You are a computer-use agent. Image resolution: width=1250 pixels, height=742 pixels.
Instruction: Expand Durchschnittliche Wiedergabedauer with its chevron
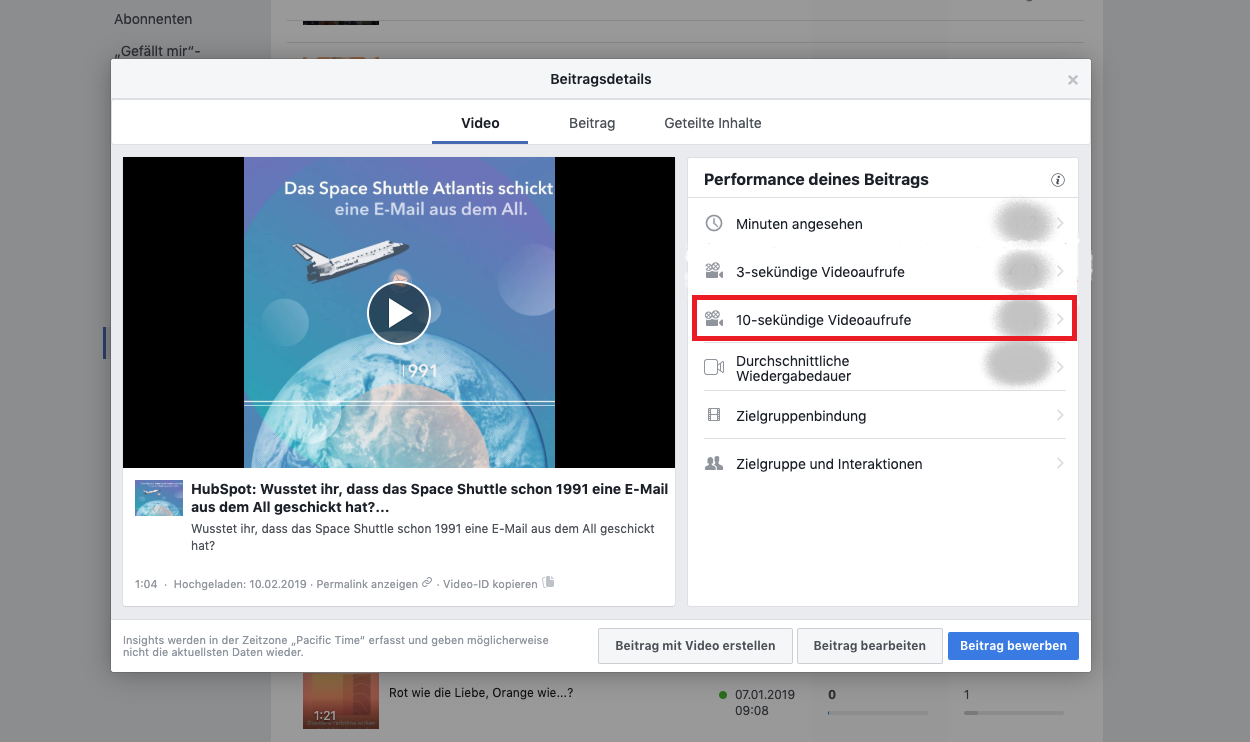pyautogui.click(x=1060, y=367)
